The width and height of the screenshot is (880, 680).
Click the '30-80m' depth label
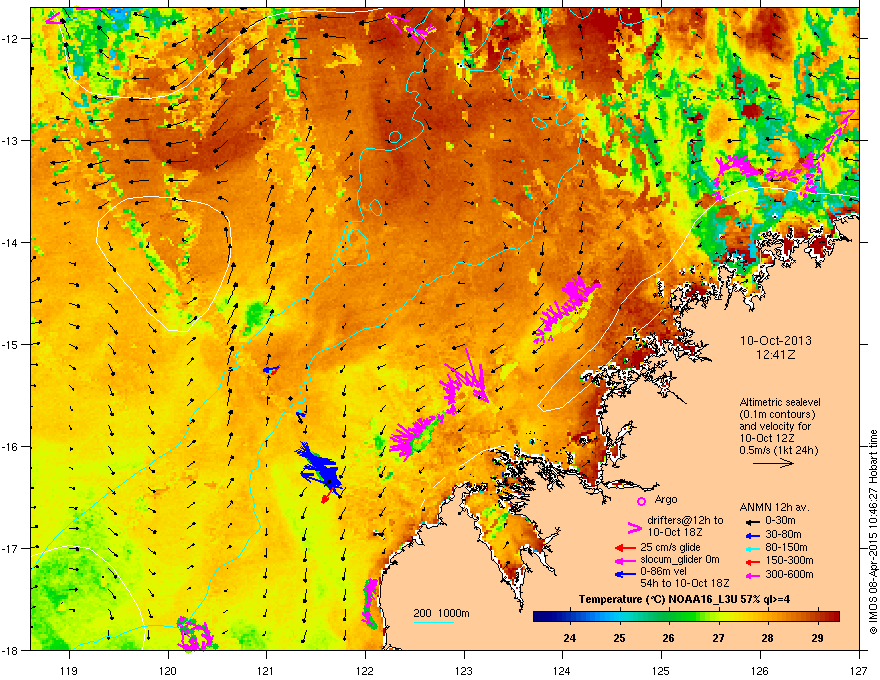tap(783, 535)
